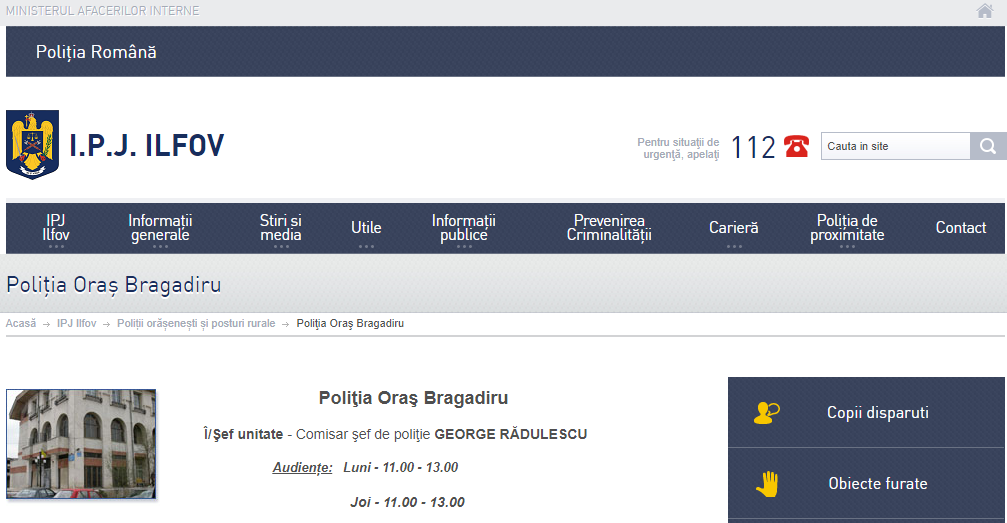This screenshot has width=1007, height=523.
Task: Open the Stiri si media menu
Action: 281,228
